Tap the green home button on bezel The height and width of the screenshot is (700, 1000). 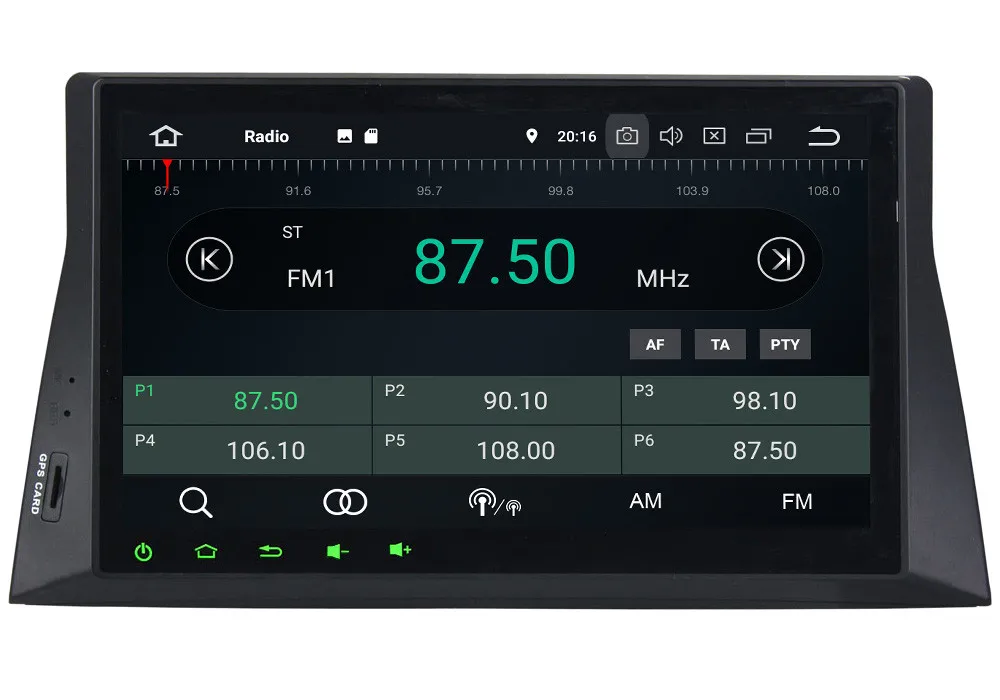click(x=206, y=551)
